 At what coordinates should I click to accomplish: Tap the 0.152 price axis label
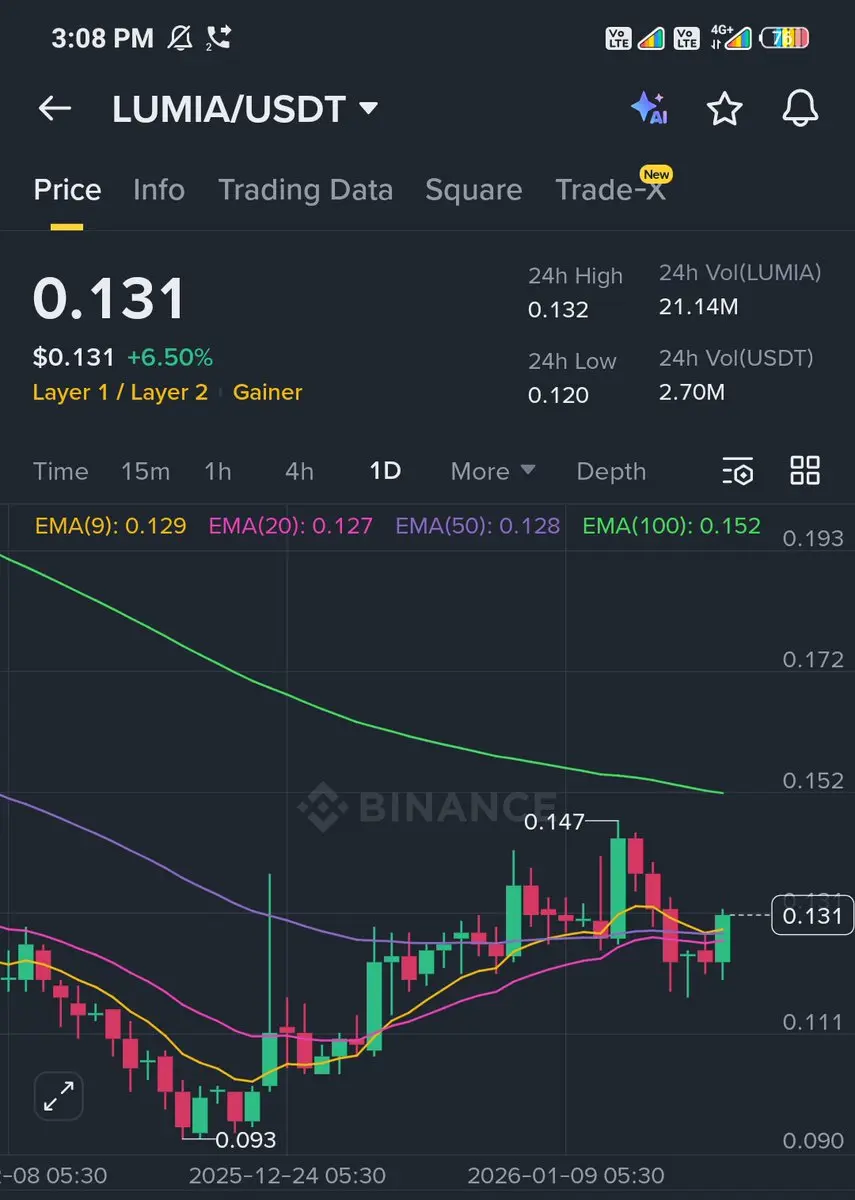813,780
